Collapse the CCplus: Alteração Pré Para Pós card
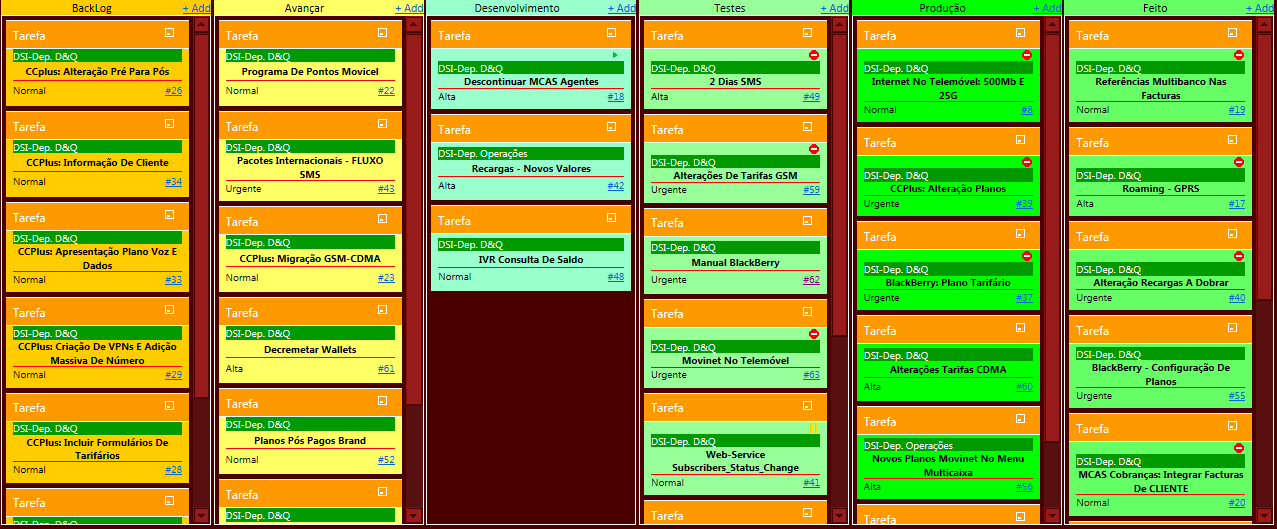The image size is (1277, 529). click(x=170, y=33)
